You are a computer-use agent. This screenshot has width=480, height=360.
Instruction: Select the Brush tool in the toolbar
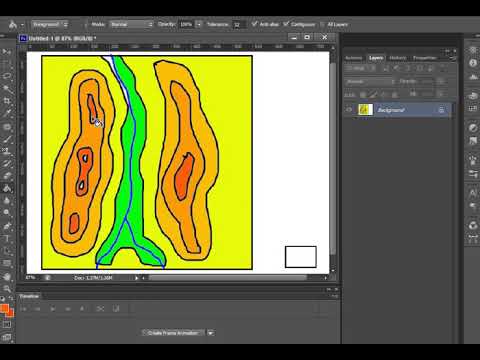[7, 139]
